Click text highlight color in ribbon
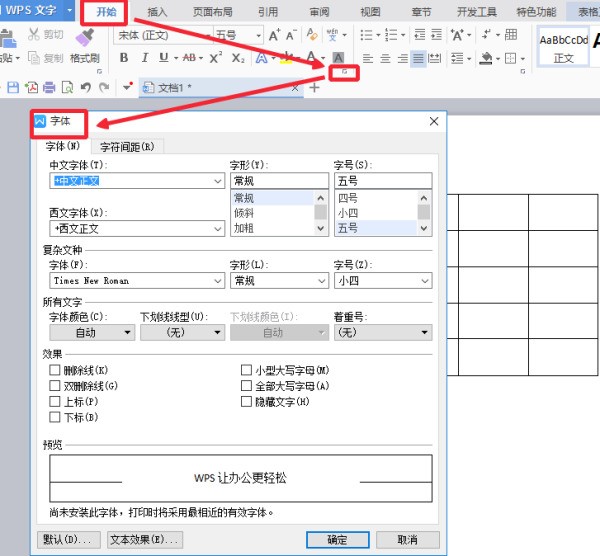This screenshot has height=556, width=600. coord(285,58)
